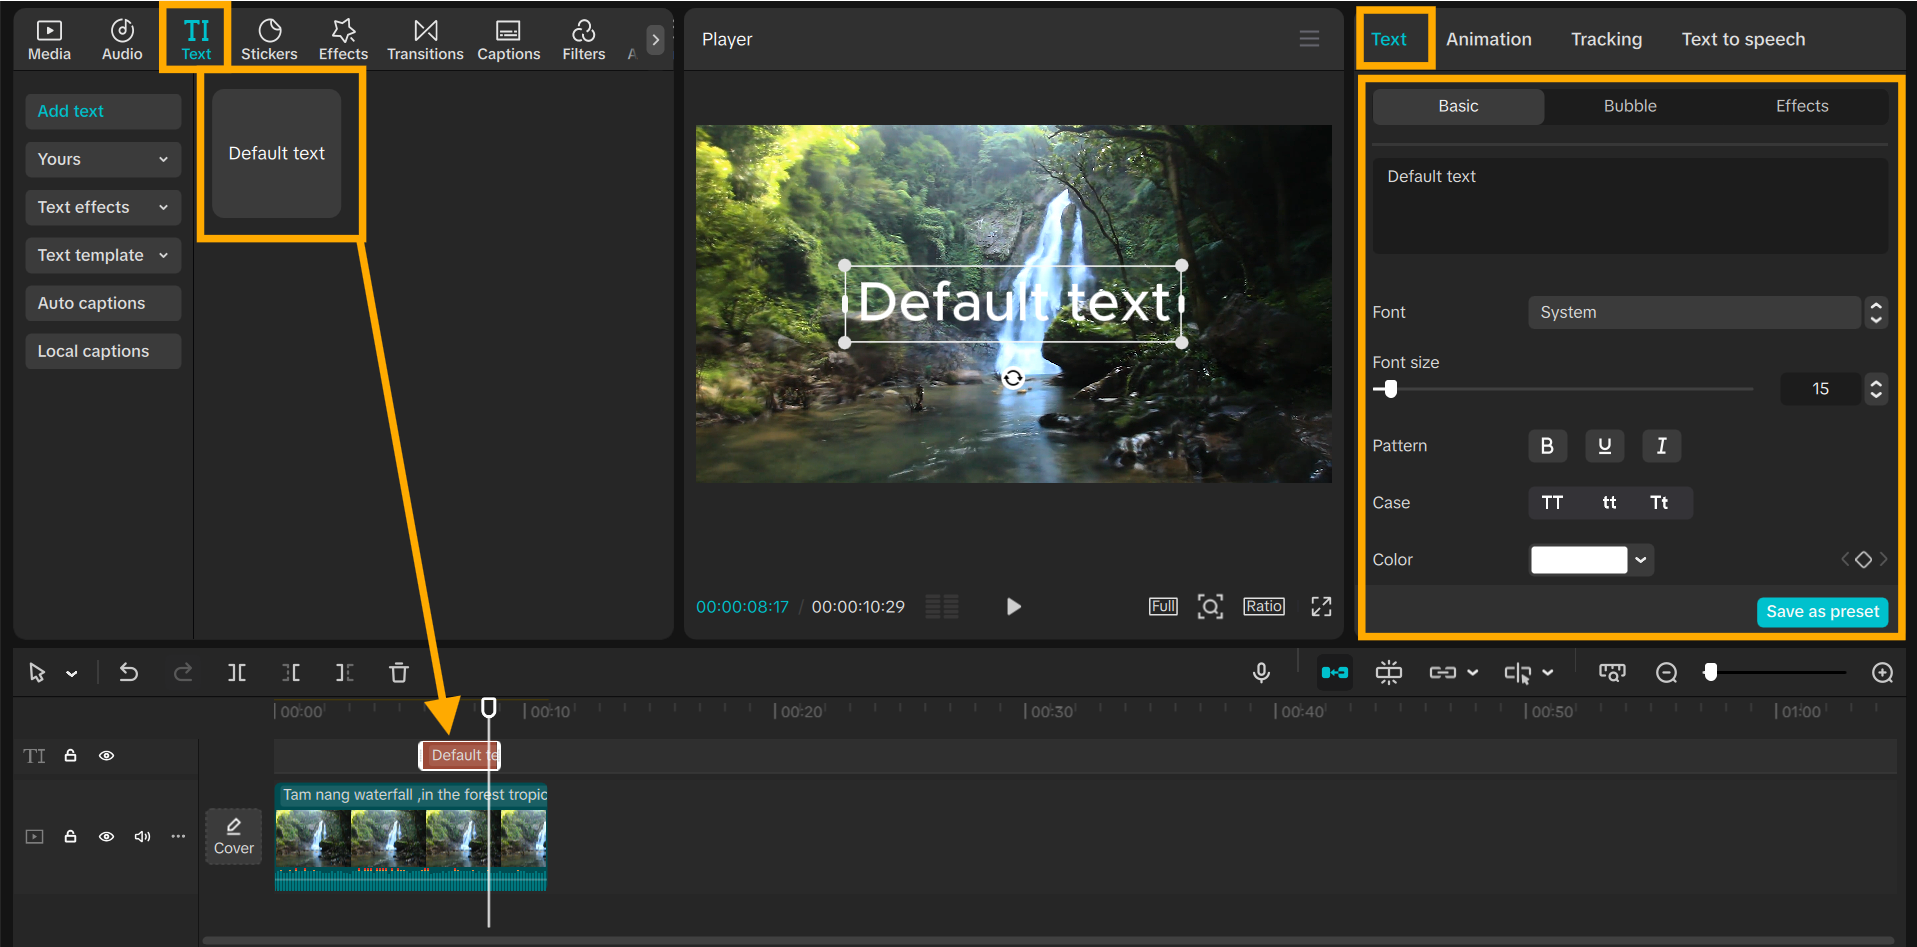
Task: Open the Transitions panel
Action: [x=425, y=39]
